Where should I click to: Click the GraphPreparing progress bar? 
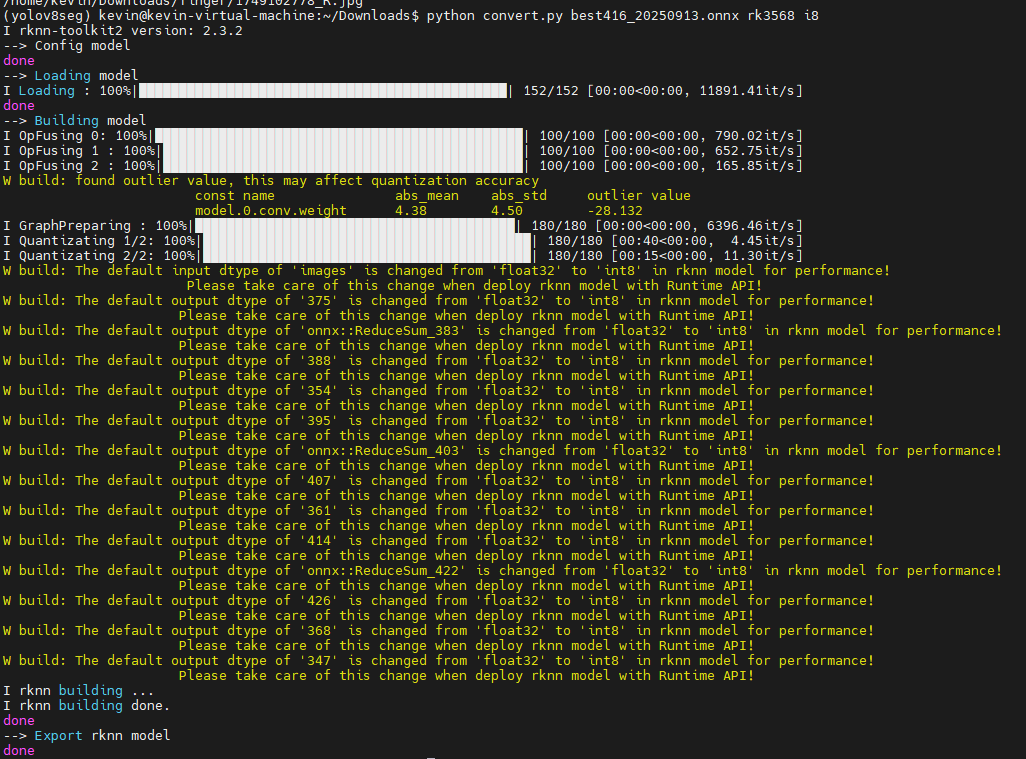(355, 226)
